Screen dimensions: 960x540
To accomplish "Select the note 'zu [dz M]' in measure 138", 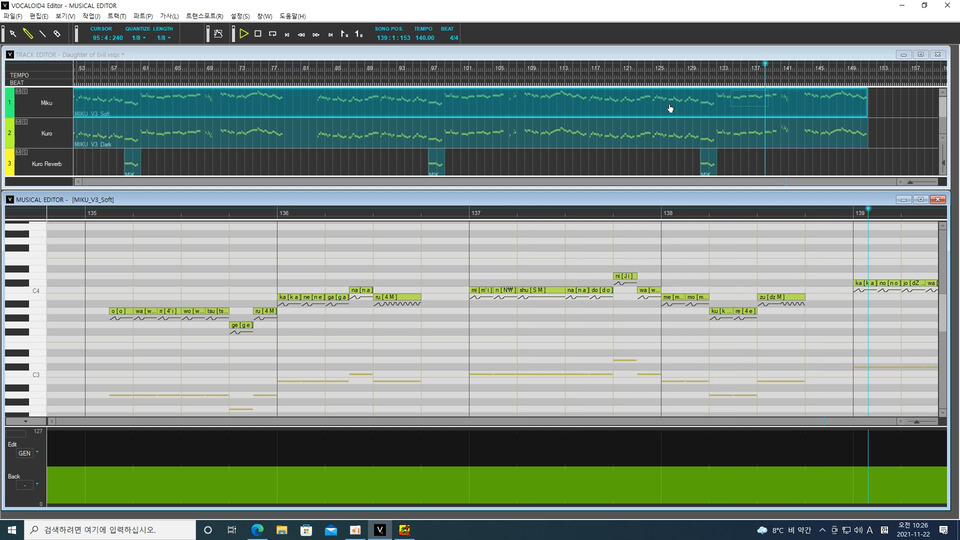I will click(x=781, y=297).
